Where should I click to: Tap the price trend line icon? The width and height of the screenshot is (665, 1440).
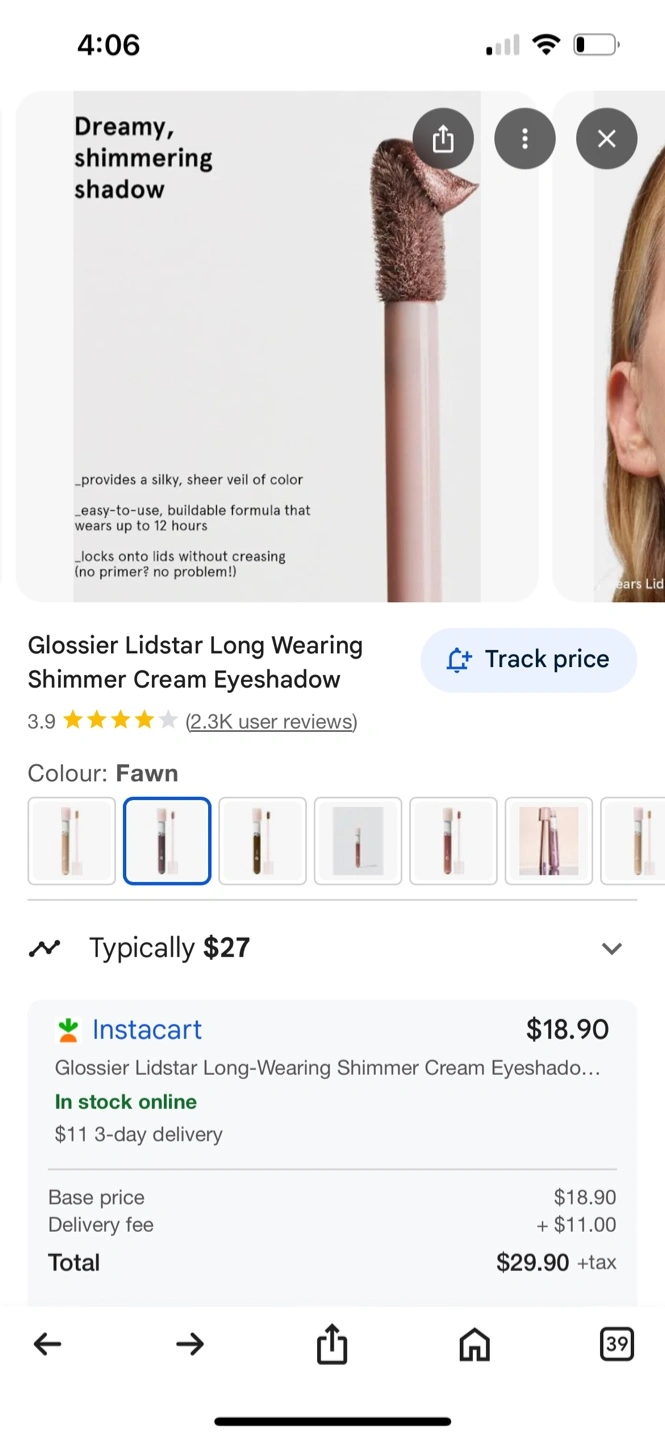(45, 948)
